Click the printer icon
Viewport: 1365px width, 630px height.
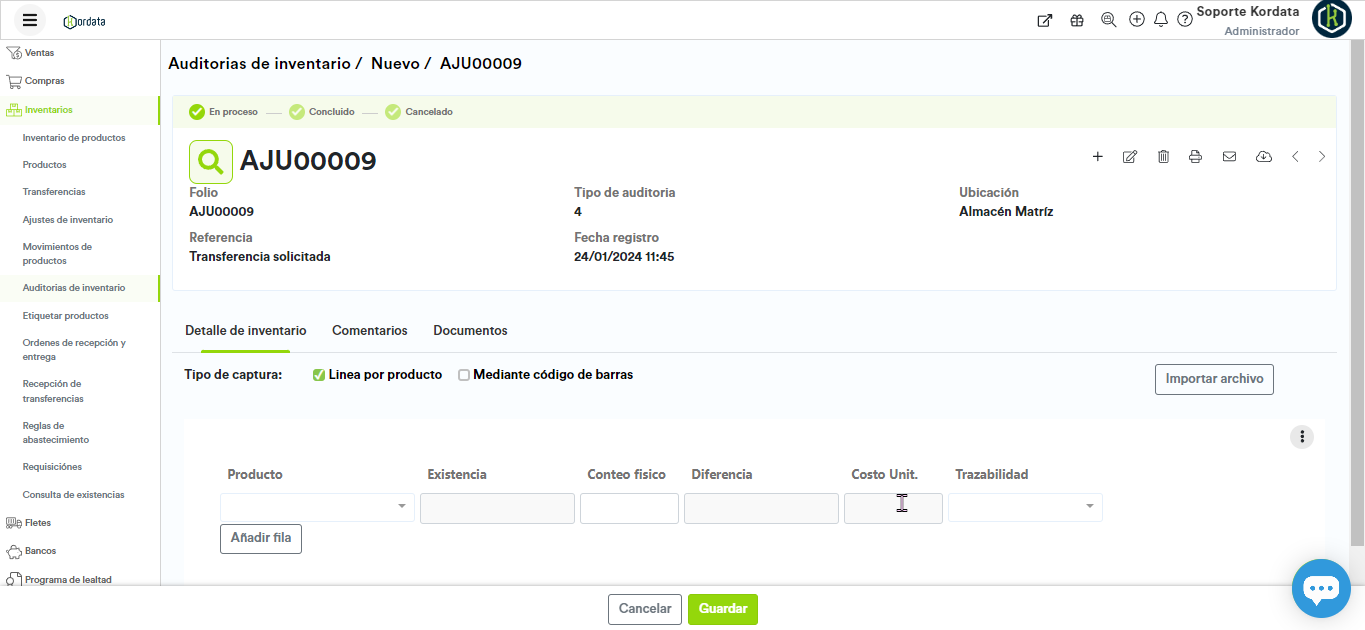[1195, 157]
